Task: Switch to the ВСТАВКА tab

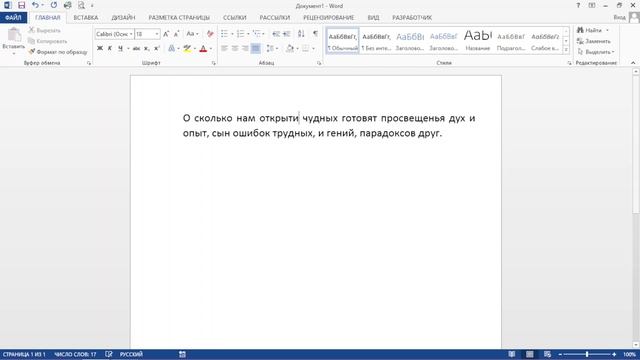Action: (x=86, y=18)
